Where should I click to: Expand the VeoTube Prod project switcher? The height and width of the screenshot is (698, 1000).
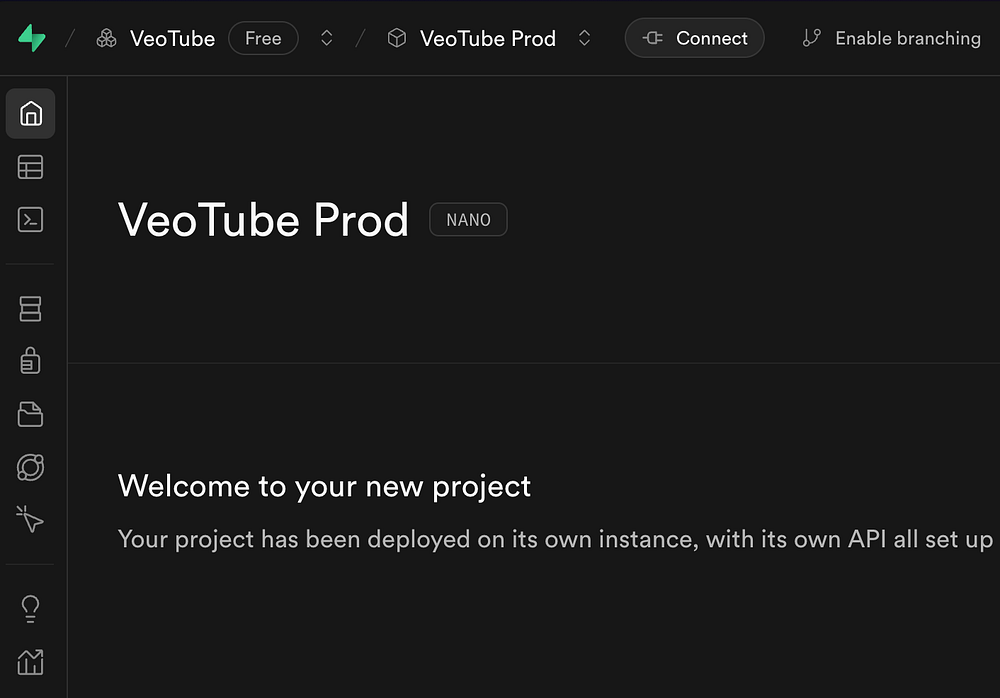coord(585,38)
